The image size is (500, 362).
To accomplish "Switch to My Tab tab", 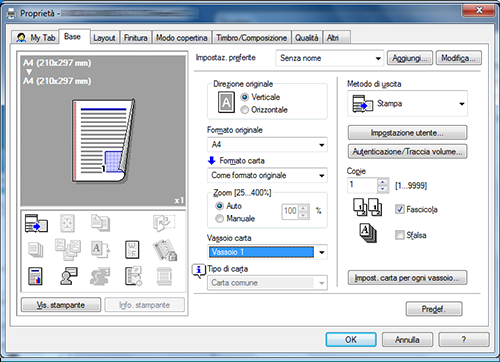I will tap(36, 38).
